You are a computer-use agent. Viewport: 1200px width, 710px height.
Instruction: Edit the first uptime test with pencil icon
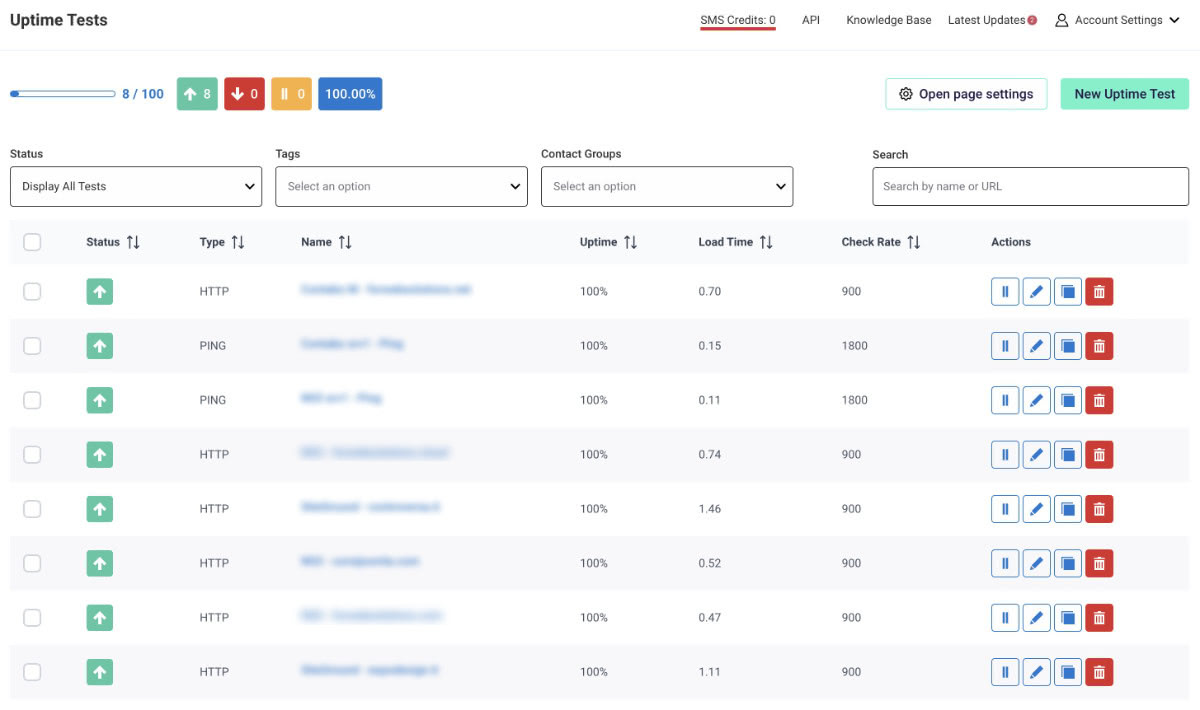point(1036,291)
